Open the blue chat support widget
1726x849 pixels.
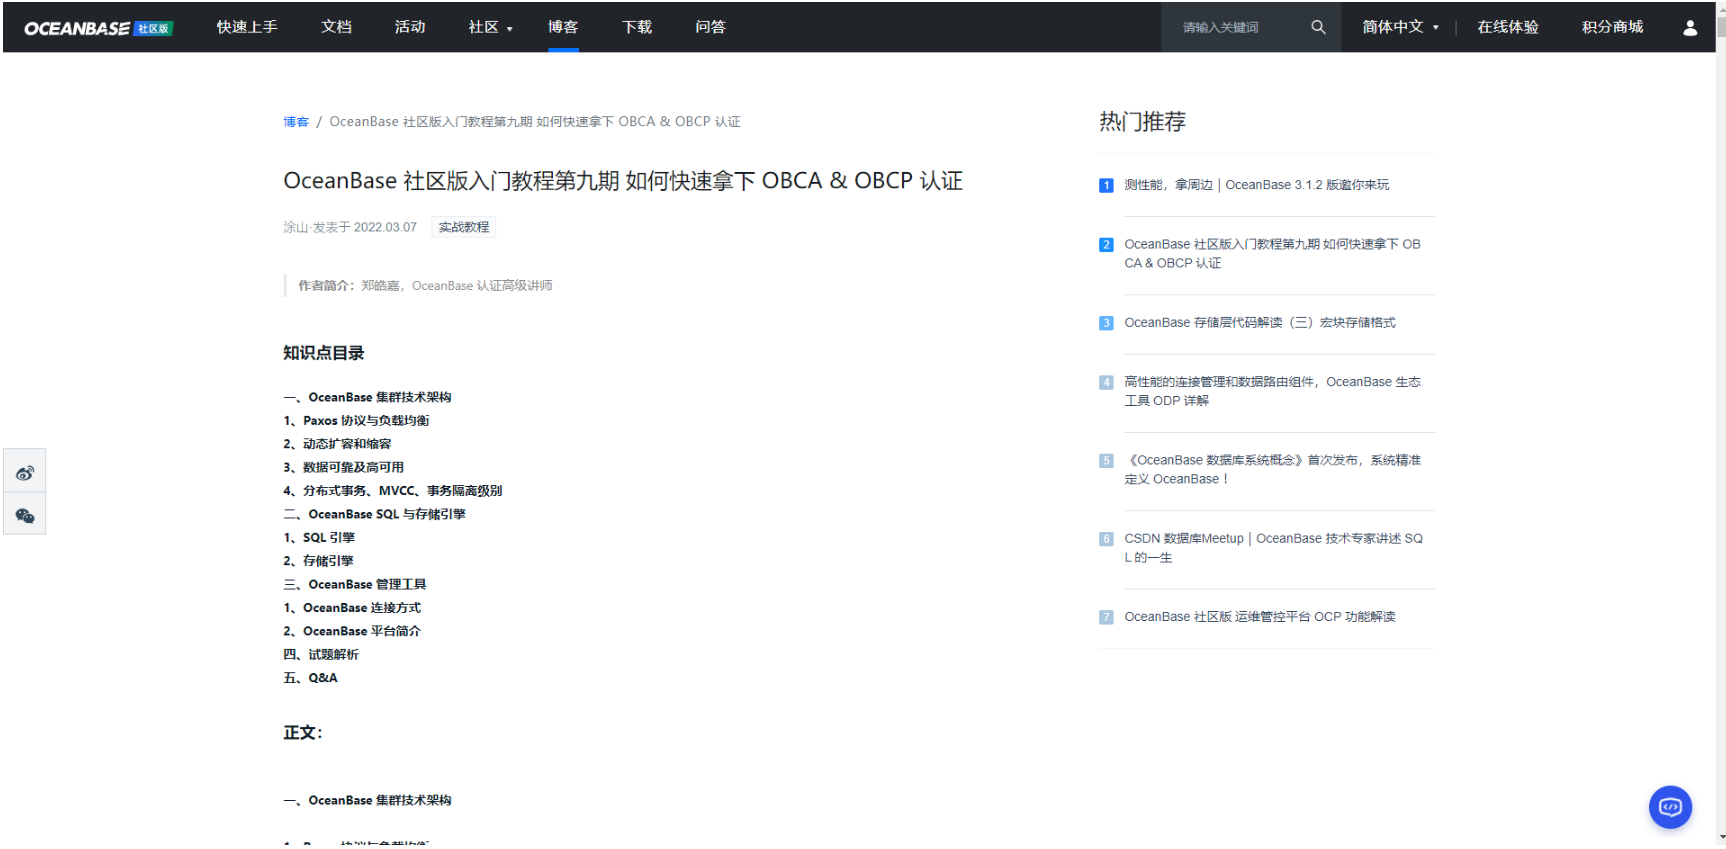click(1670, 807)
